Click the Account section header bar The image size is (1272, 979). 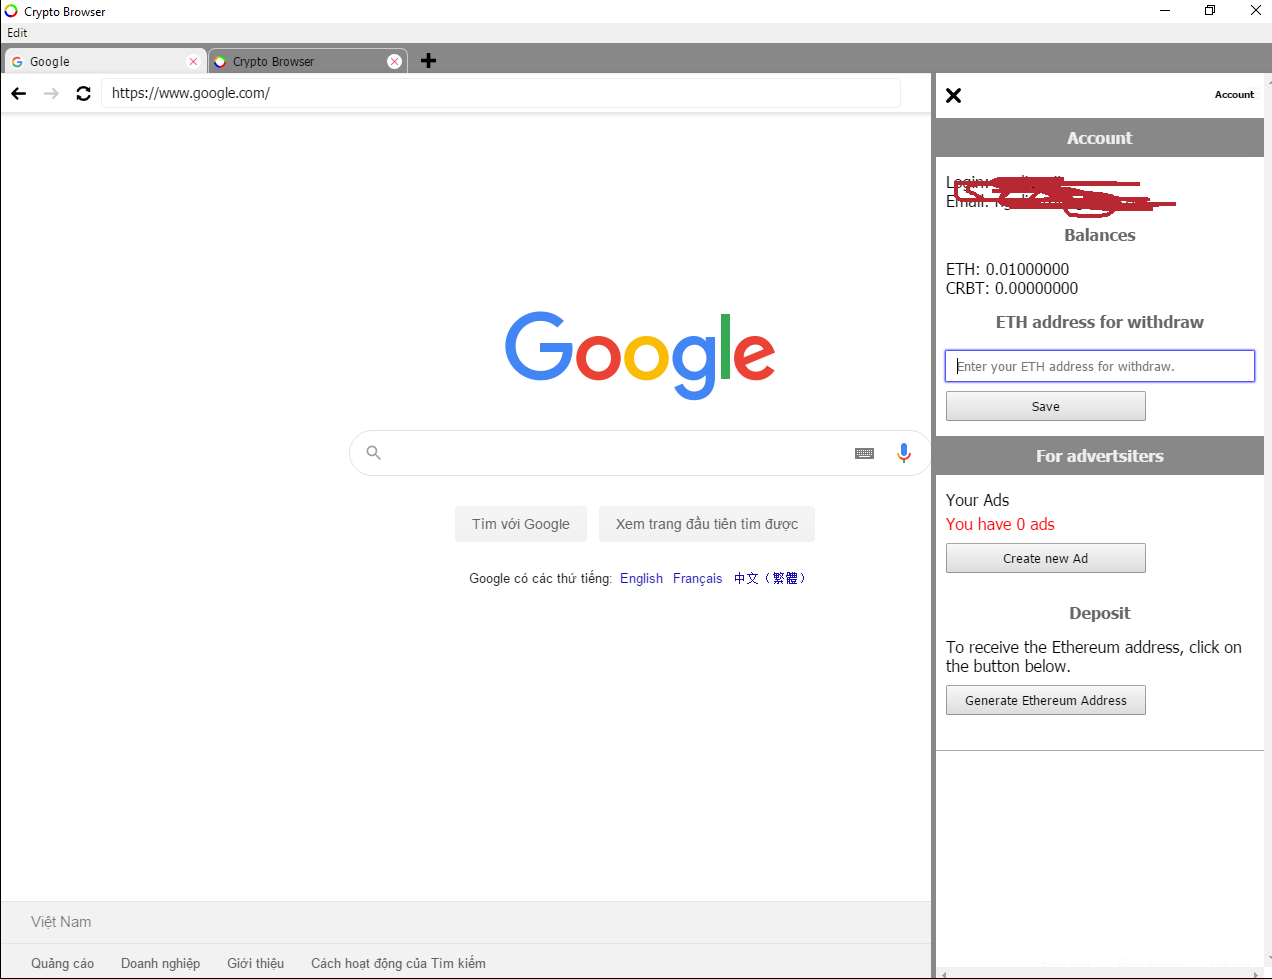point(1100,138)
